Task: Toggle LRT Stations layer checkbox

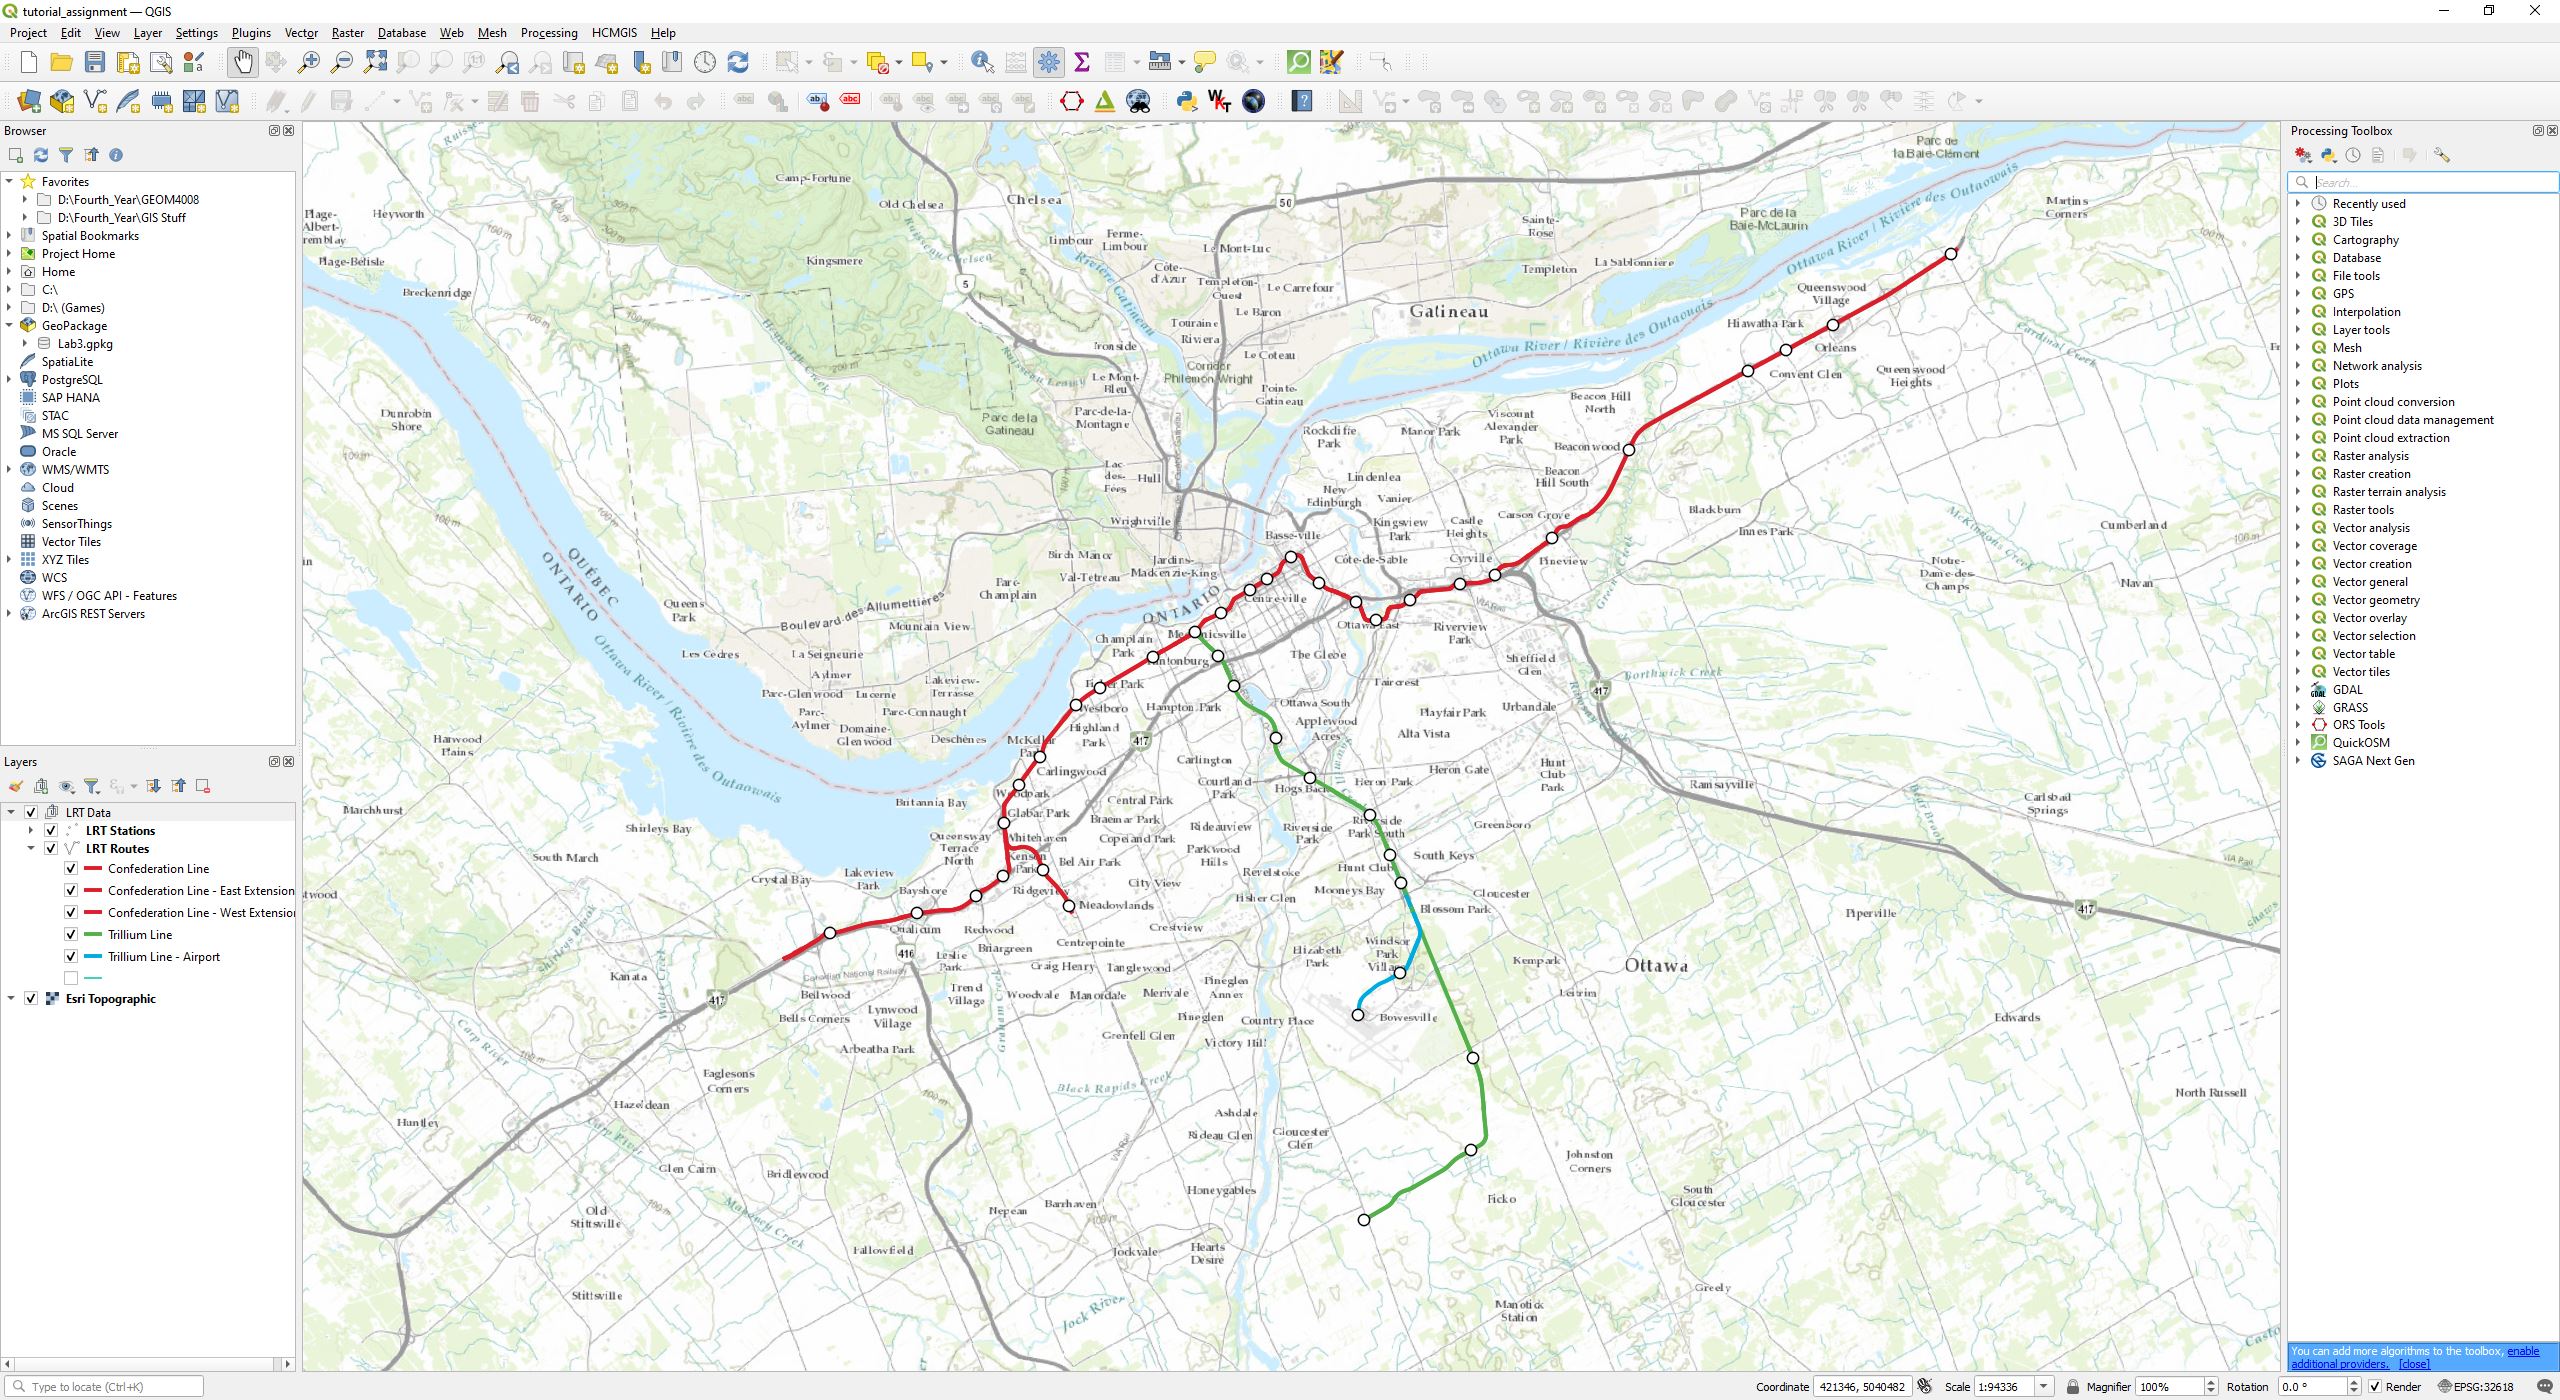Action: pyautogui.click(x=51, y=831)
